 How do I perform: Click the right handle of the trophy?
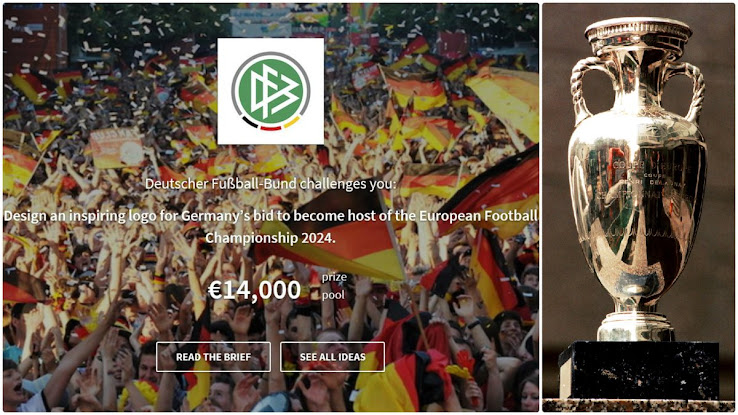688,91
